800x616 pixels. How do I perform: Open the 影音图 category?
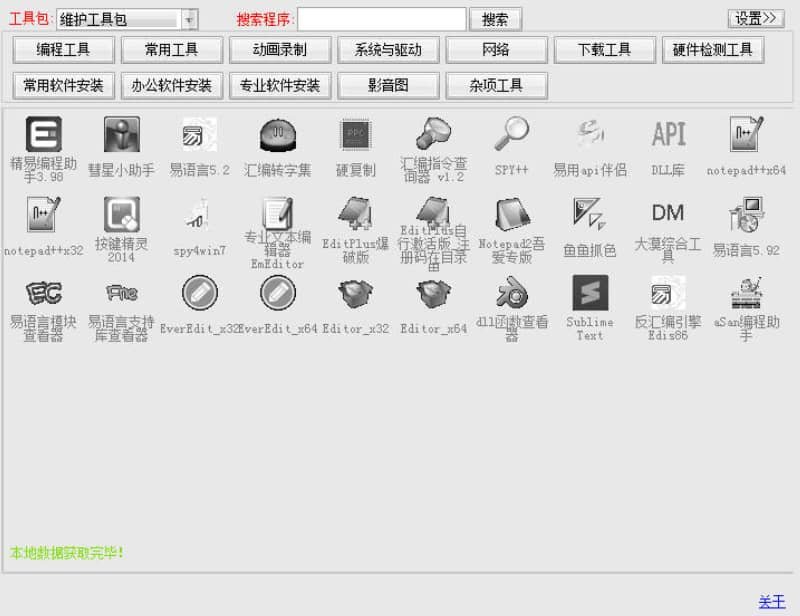pos(388,86)
